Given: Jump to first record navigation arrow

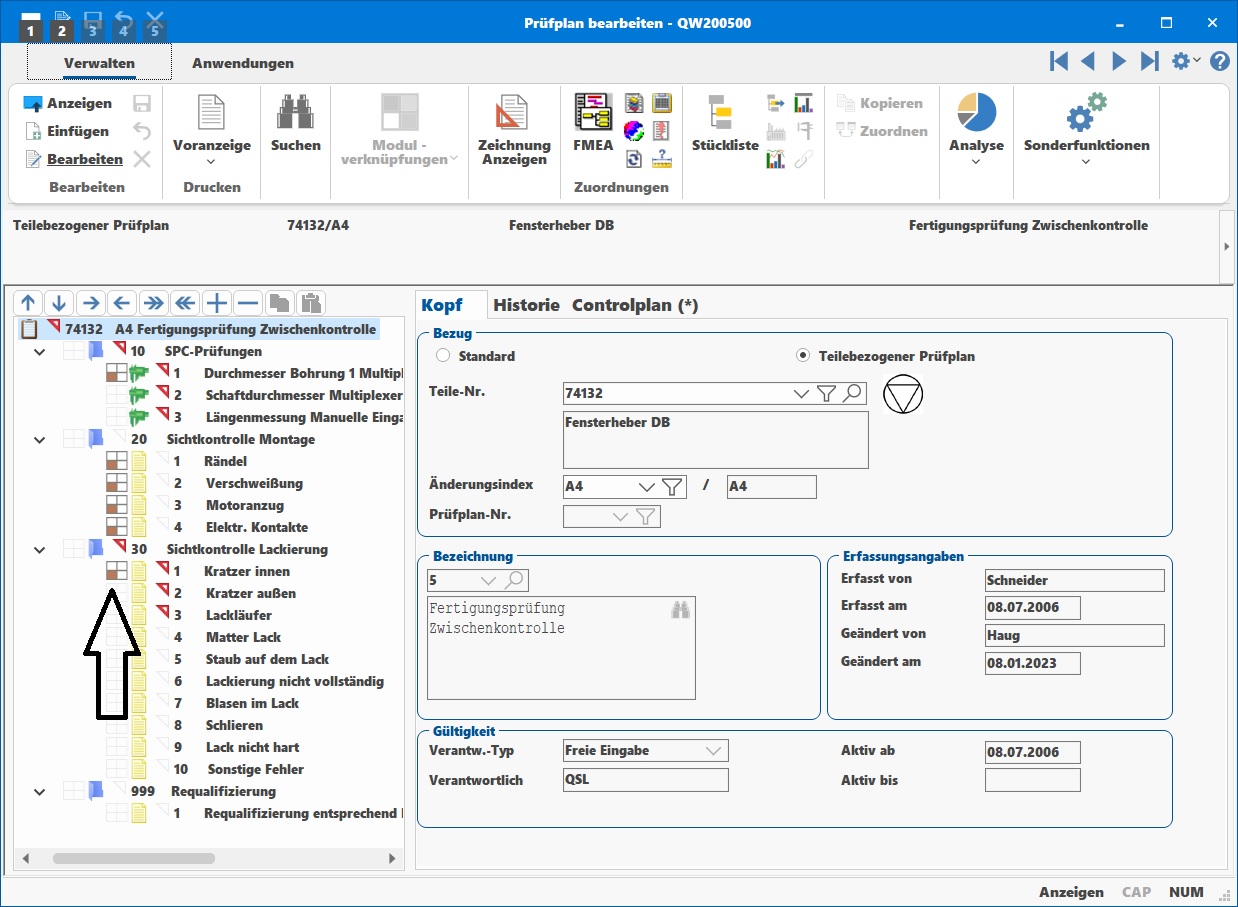Looking at the screenshot, I should (1058, 62).
